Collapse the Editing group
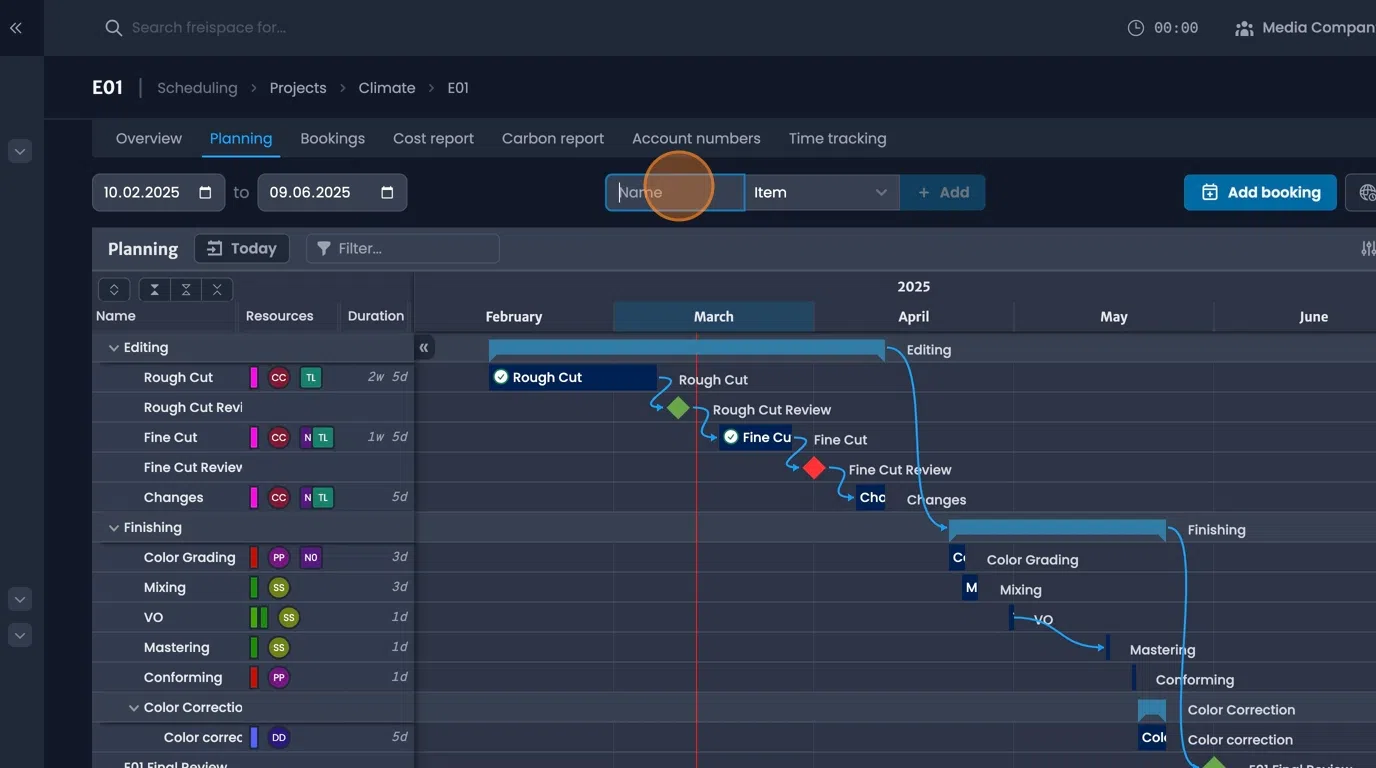The height and width of the screenshot is (768, 1376). point(113,347)
